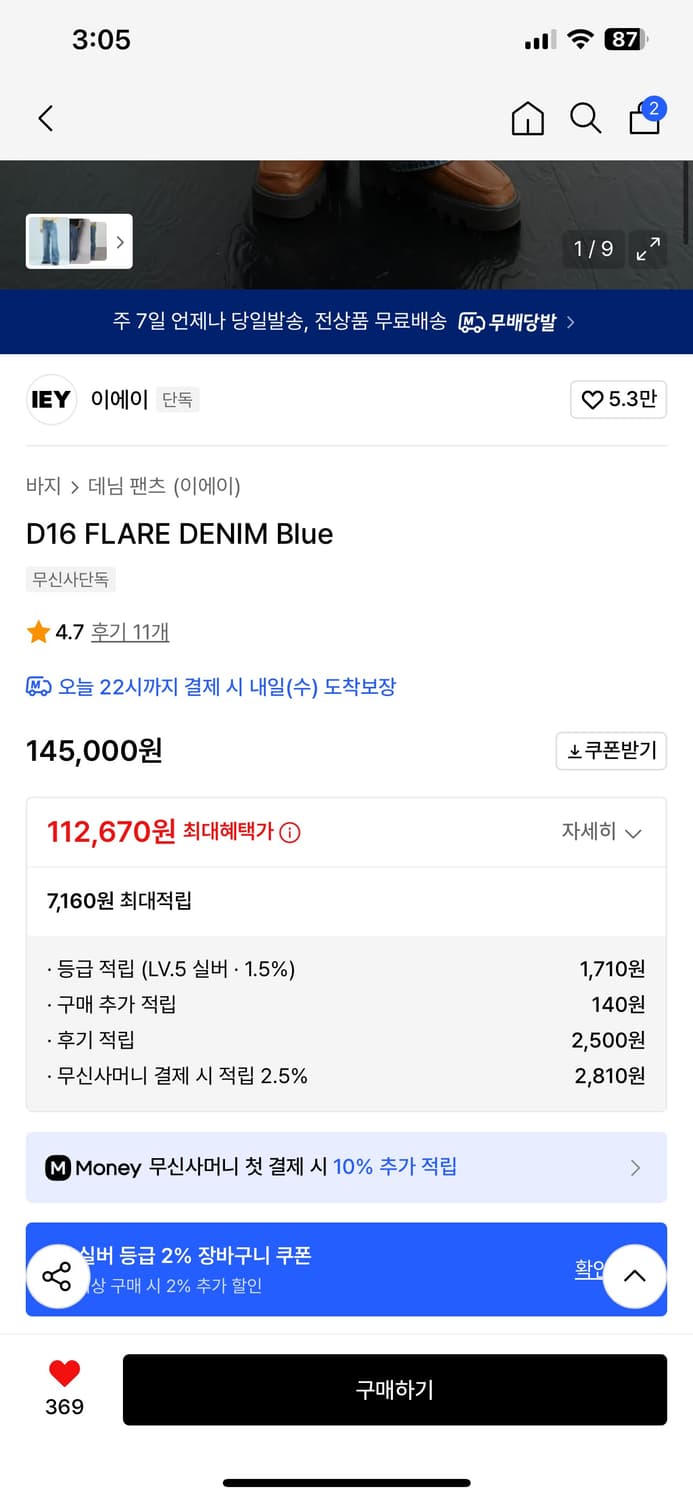This screenshot has width=693, height=1500.
Task: Open the 바지 category breadcrumb
Action: [x=41, y=487]
